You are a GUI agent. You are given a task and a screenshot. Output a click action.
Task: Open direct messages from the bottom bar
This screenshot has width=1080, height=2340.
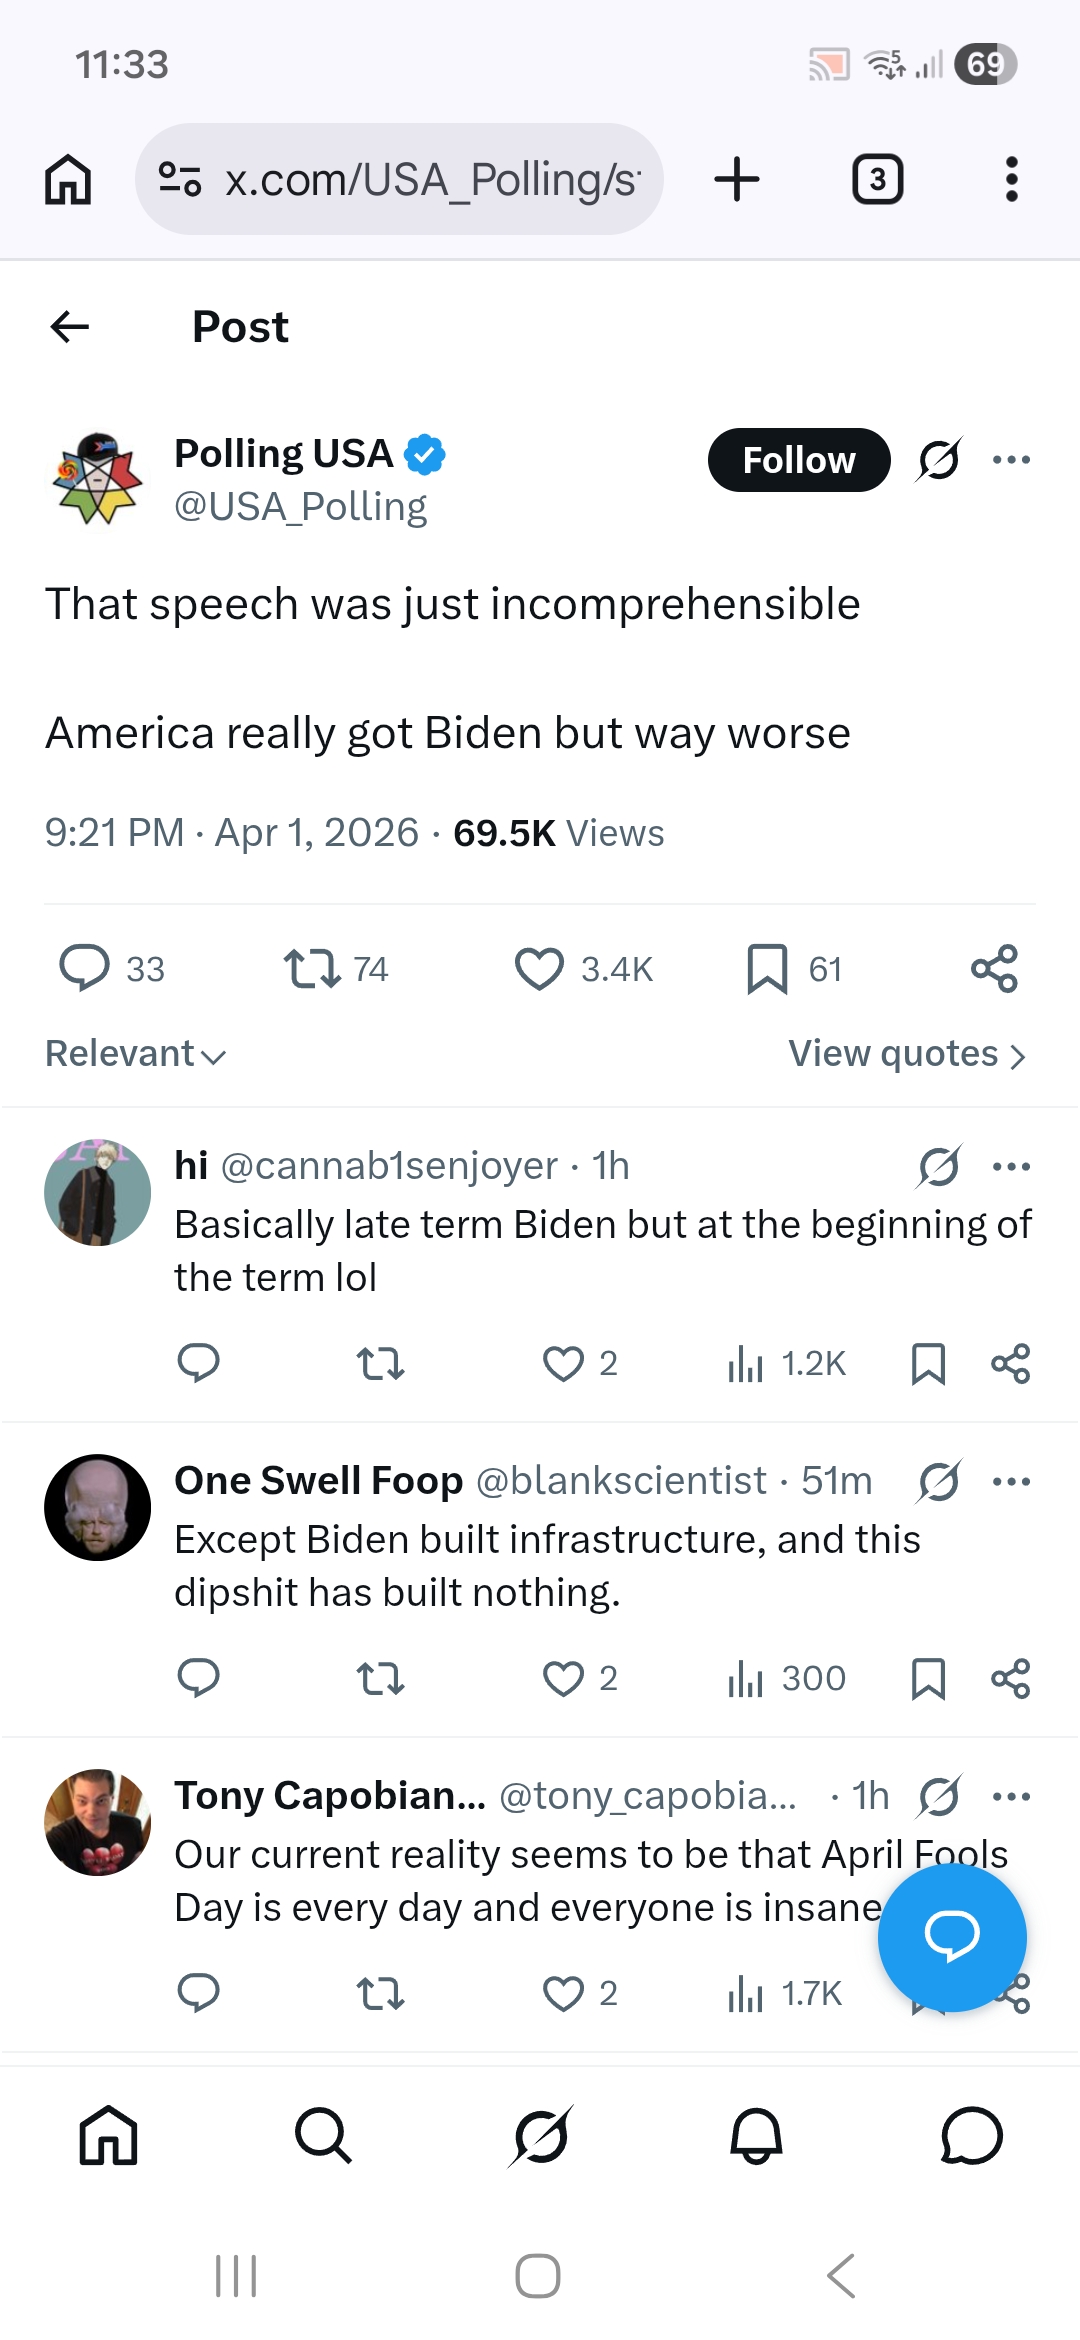point(972,2135)
